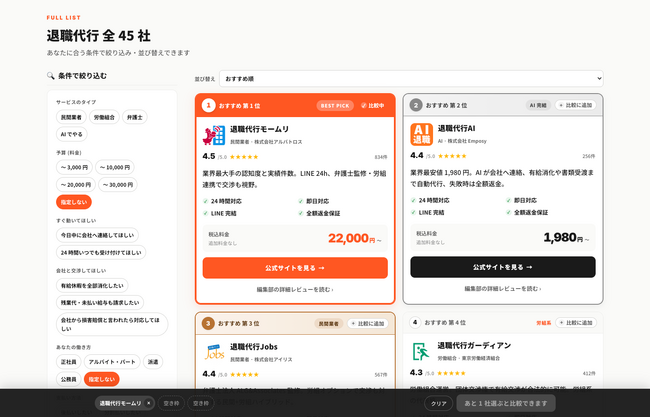Click the 退職代行モームリ logo icon

click(x=214, y=136)
